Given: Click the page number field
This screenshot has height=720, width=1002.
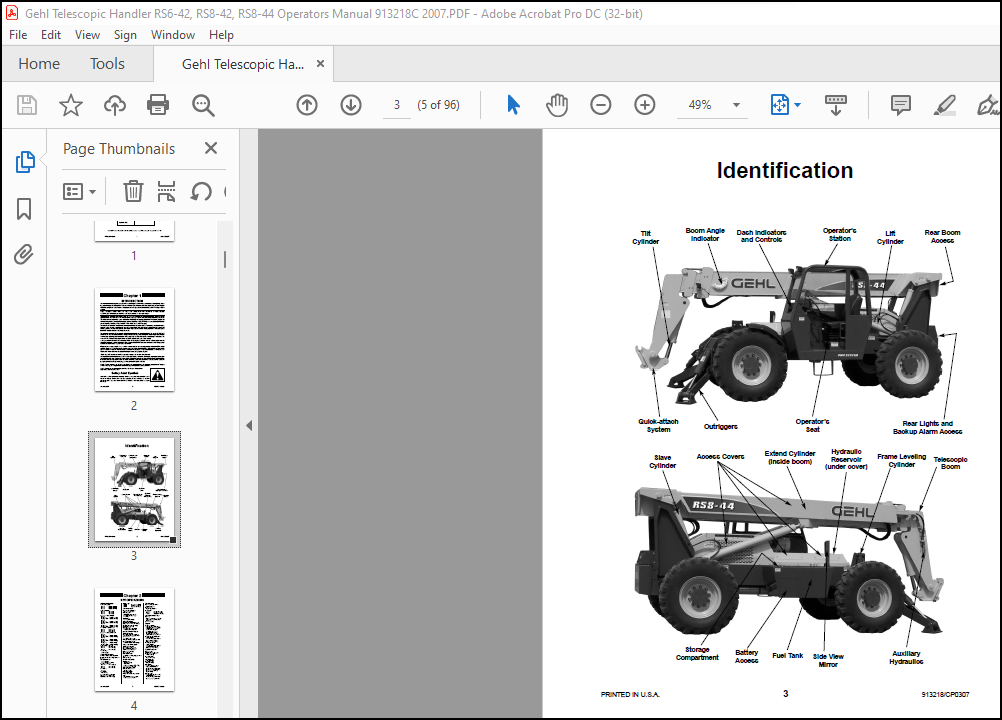Looking at the screenshot, I should 397,105.
